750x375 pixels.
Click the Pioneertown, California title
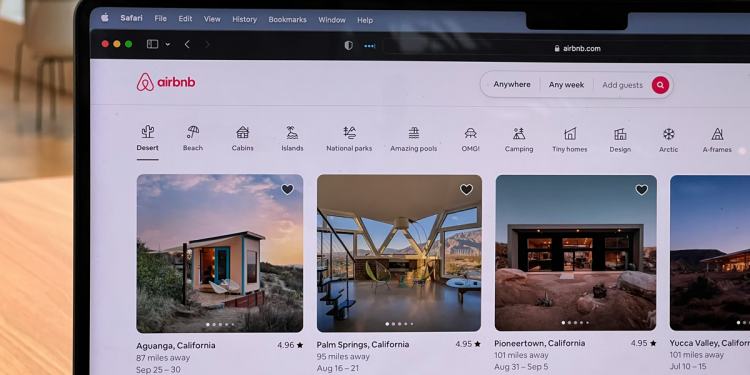tap(540, 343)
